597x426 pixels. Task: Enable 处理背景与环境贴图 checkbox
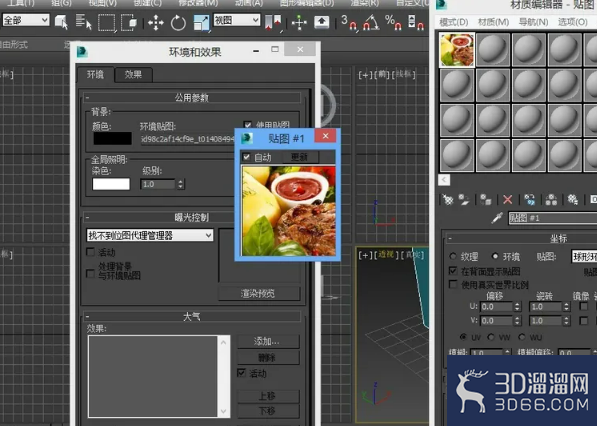[x=91, y=273]
